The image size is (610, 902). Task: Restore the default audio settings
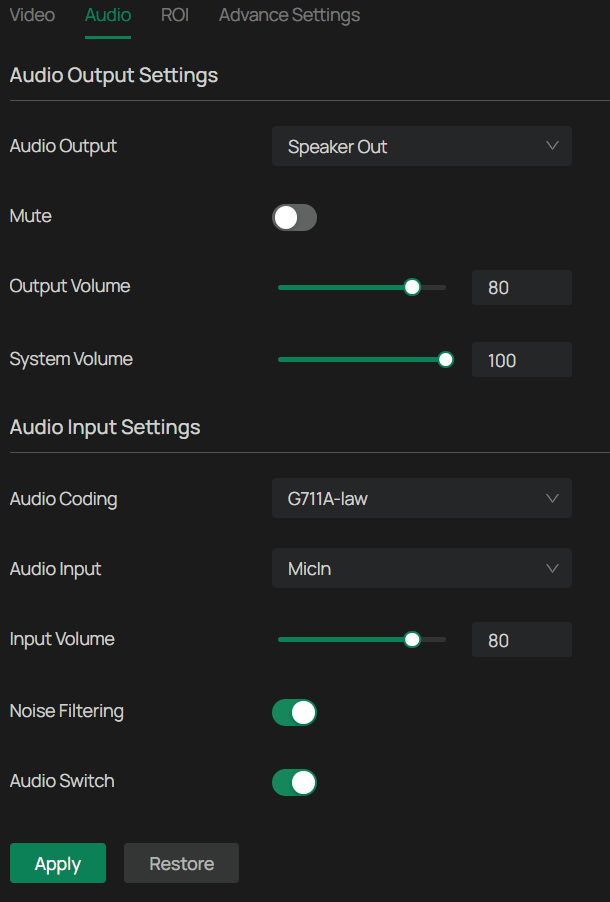coord(181,863)
